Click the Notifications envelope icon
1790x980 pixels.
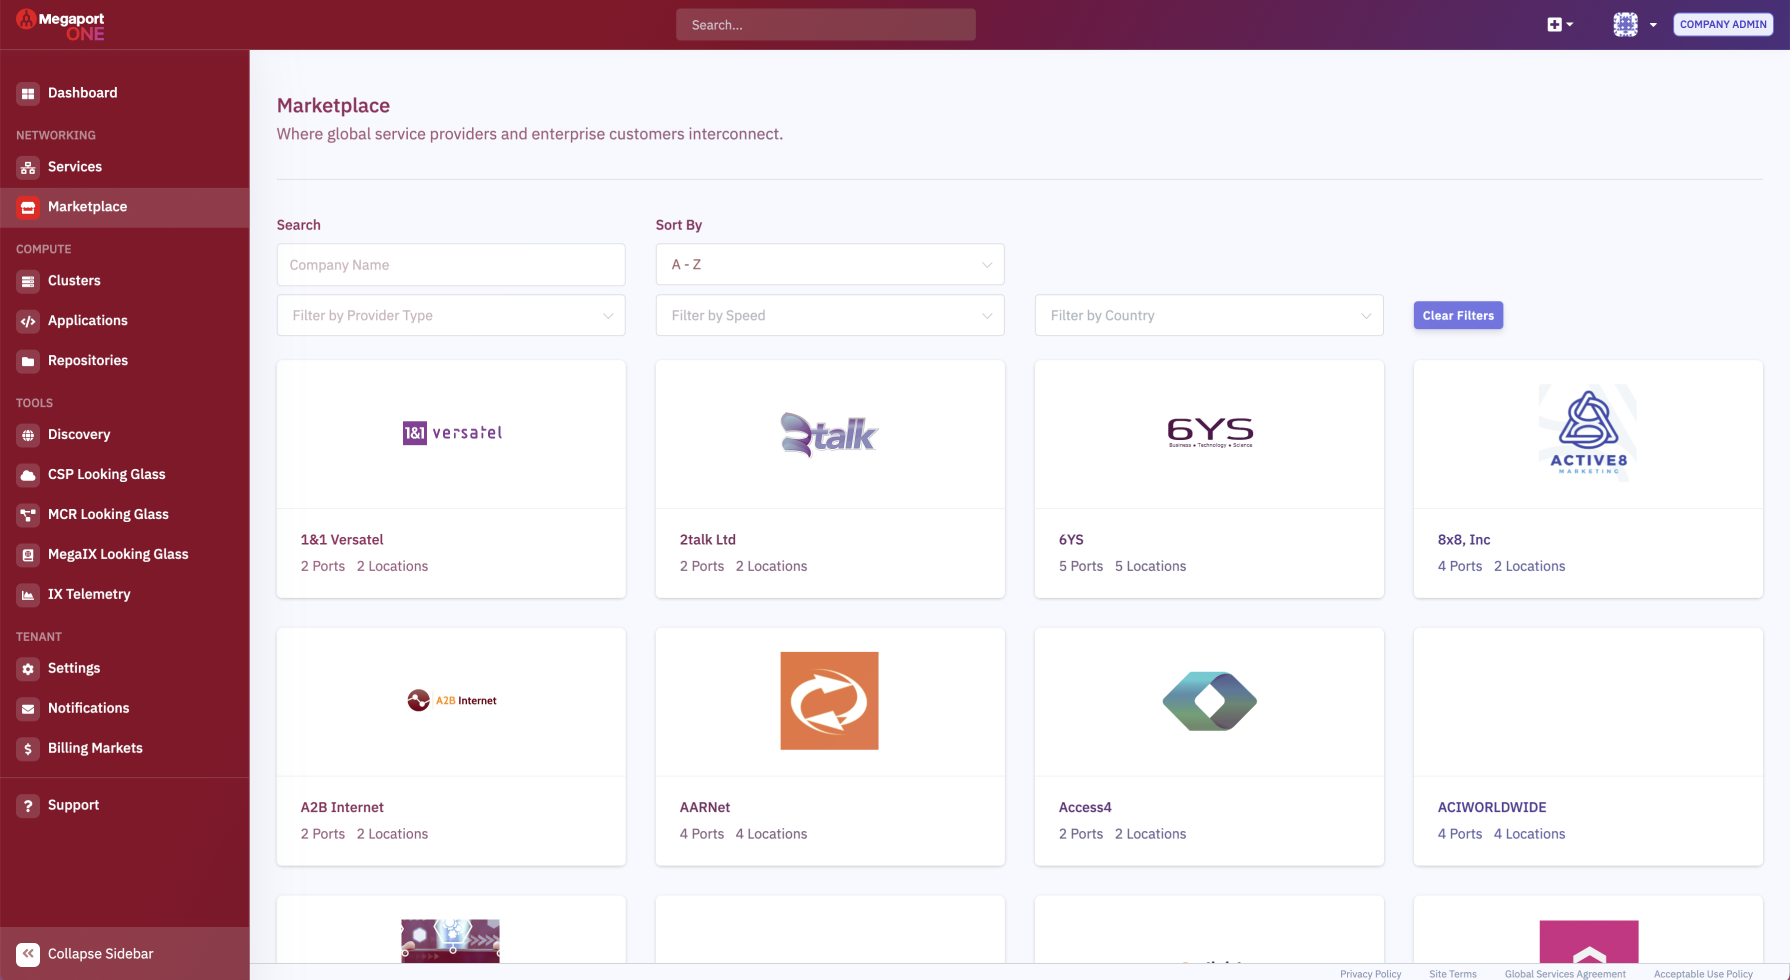pyautogui.click(x=28, y=709)
